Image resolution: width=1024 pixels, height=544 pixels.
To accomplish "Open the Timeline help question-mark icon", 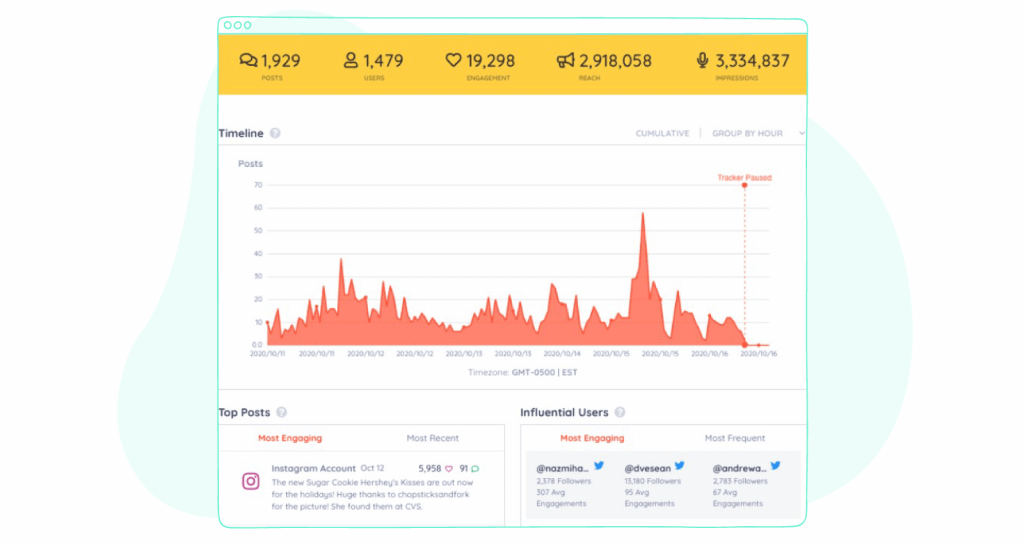I will click(x=275, y=133).
